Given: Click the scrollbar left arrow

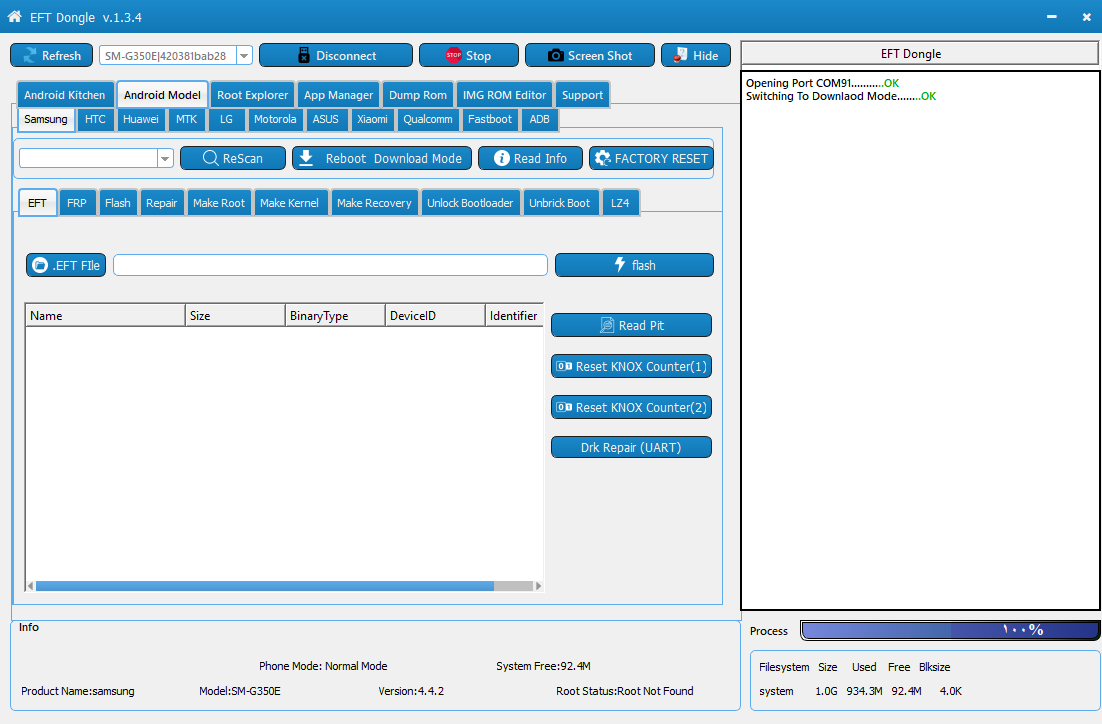Looking at the screenshot, I should [30, 586].
